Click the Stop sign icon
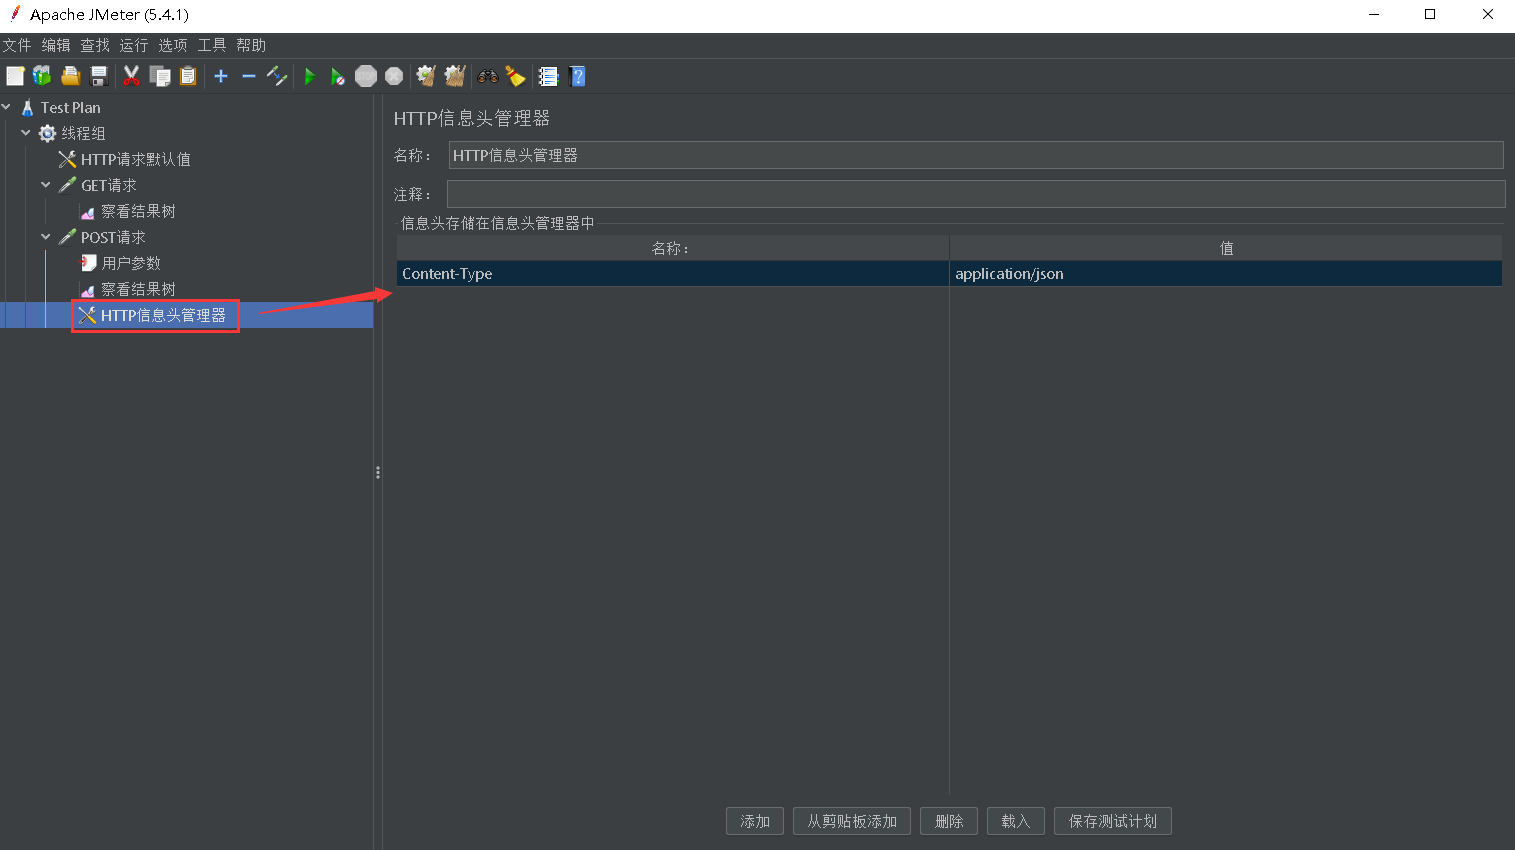This screenshot has height=850, width=1515. [366, 76]
